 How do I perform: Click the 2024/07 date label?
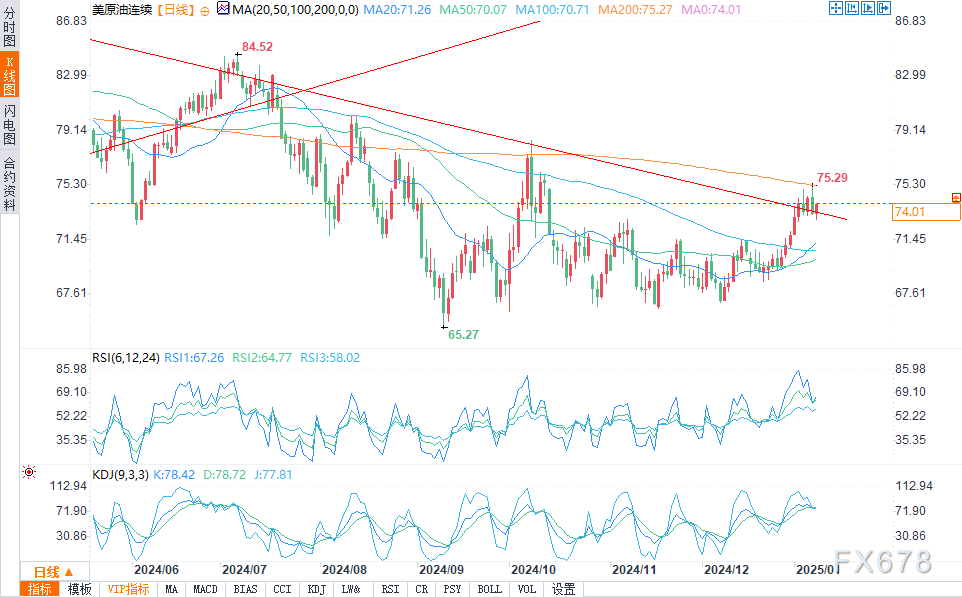[244, 569]
